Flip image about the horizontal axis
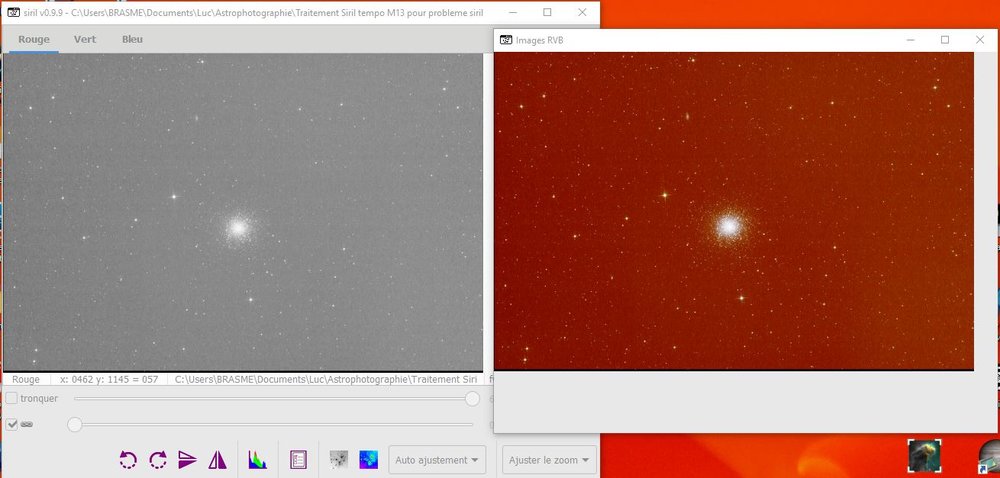1000x478 pixels. [x=188, y=460]
